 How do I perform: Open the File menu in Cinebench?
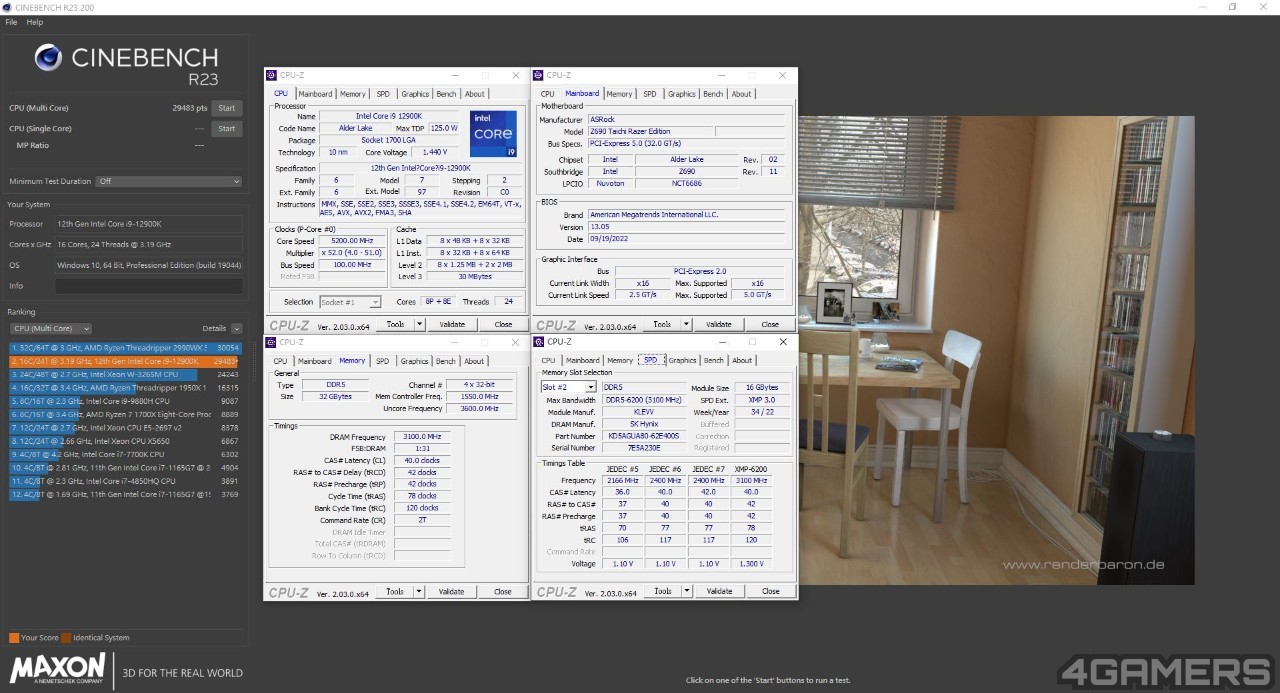click(x=11, y=22)
